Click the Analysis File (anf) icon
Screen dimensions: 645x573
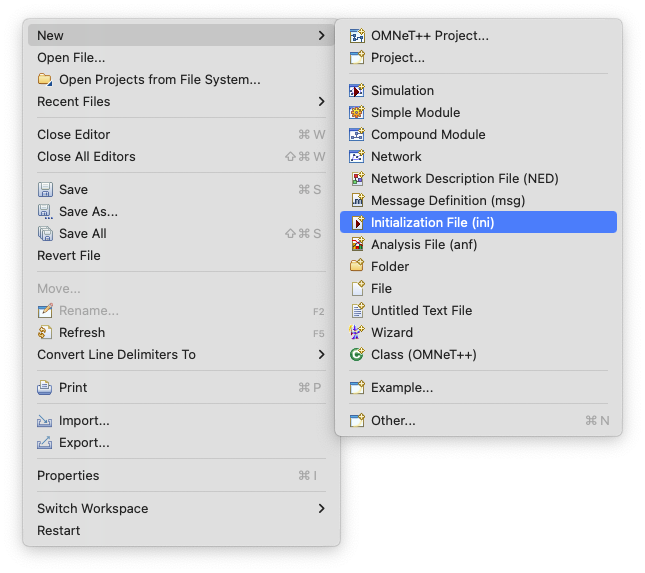point(357,244)
